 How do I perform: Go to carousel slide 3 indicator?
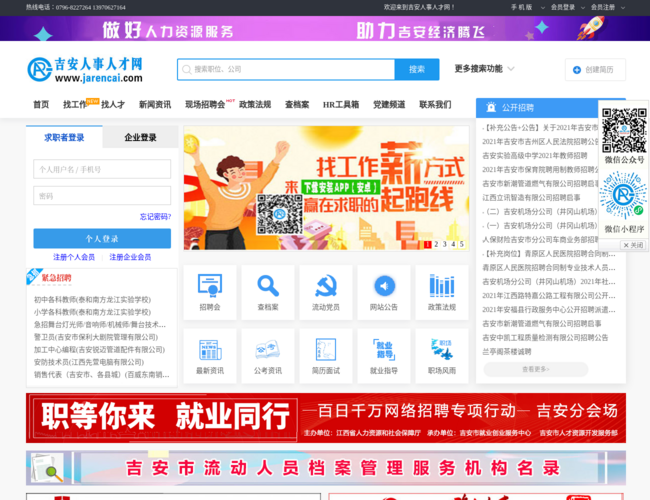point(445,244)
